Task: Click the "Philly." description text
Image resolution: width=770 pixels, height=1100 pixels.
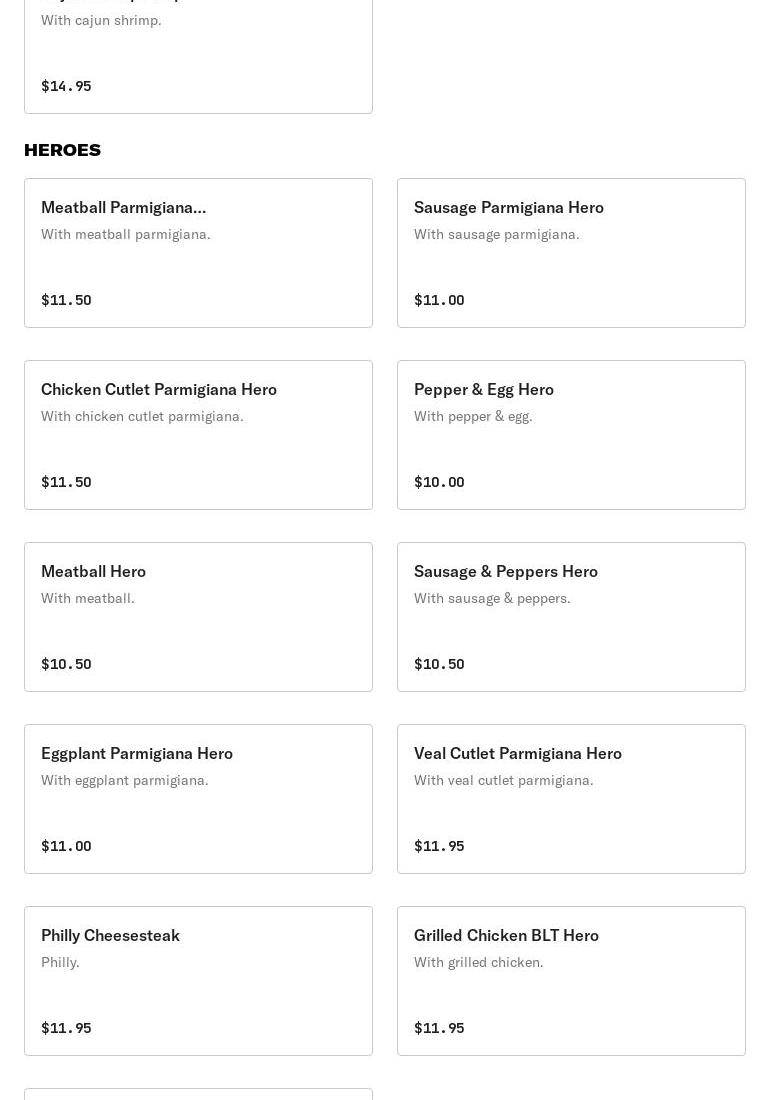Action: [x=60, y=962]
